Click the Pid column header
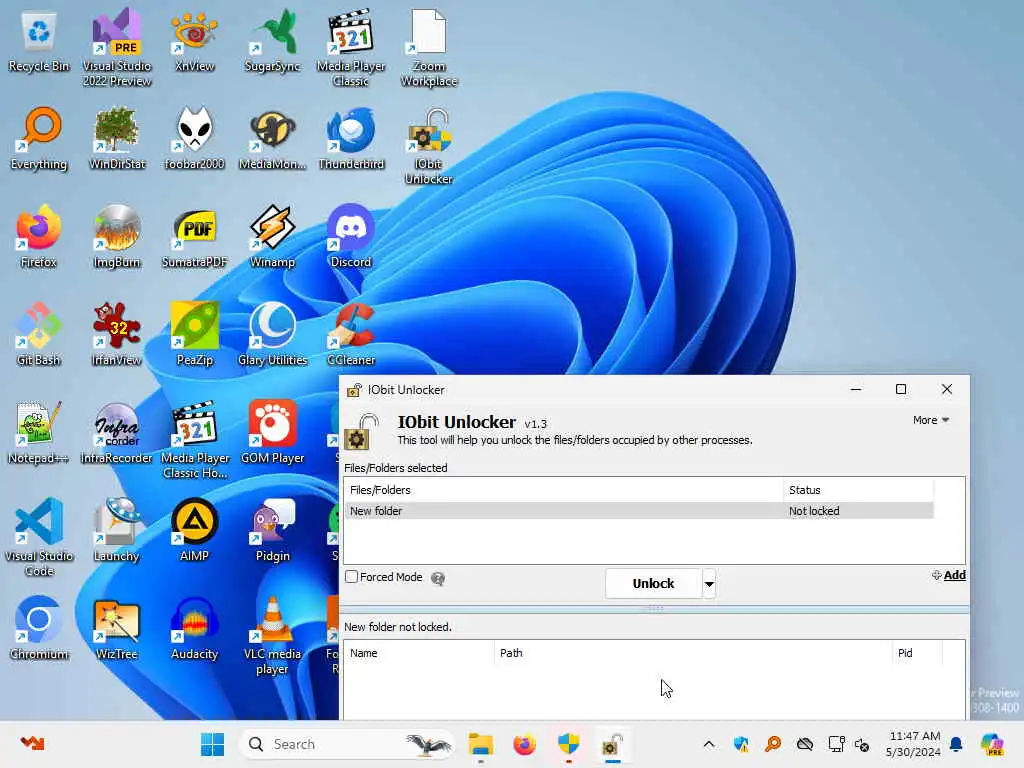 tap(917, 653)
